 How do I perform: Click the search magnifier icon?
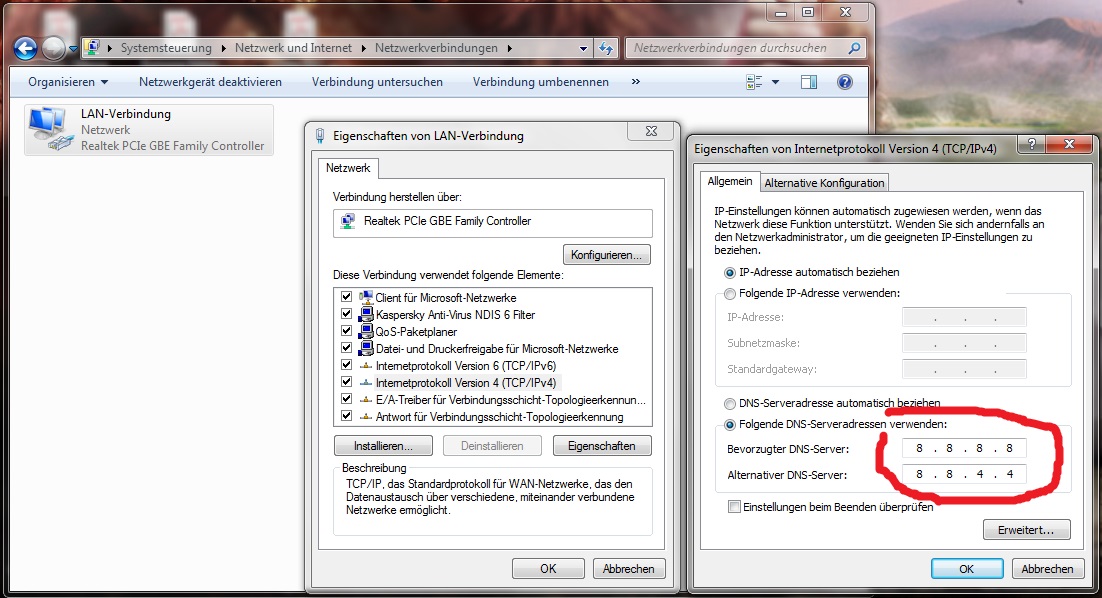(x=854, y=48)
